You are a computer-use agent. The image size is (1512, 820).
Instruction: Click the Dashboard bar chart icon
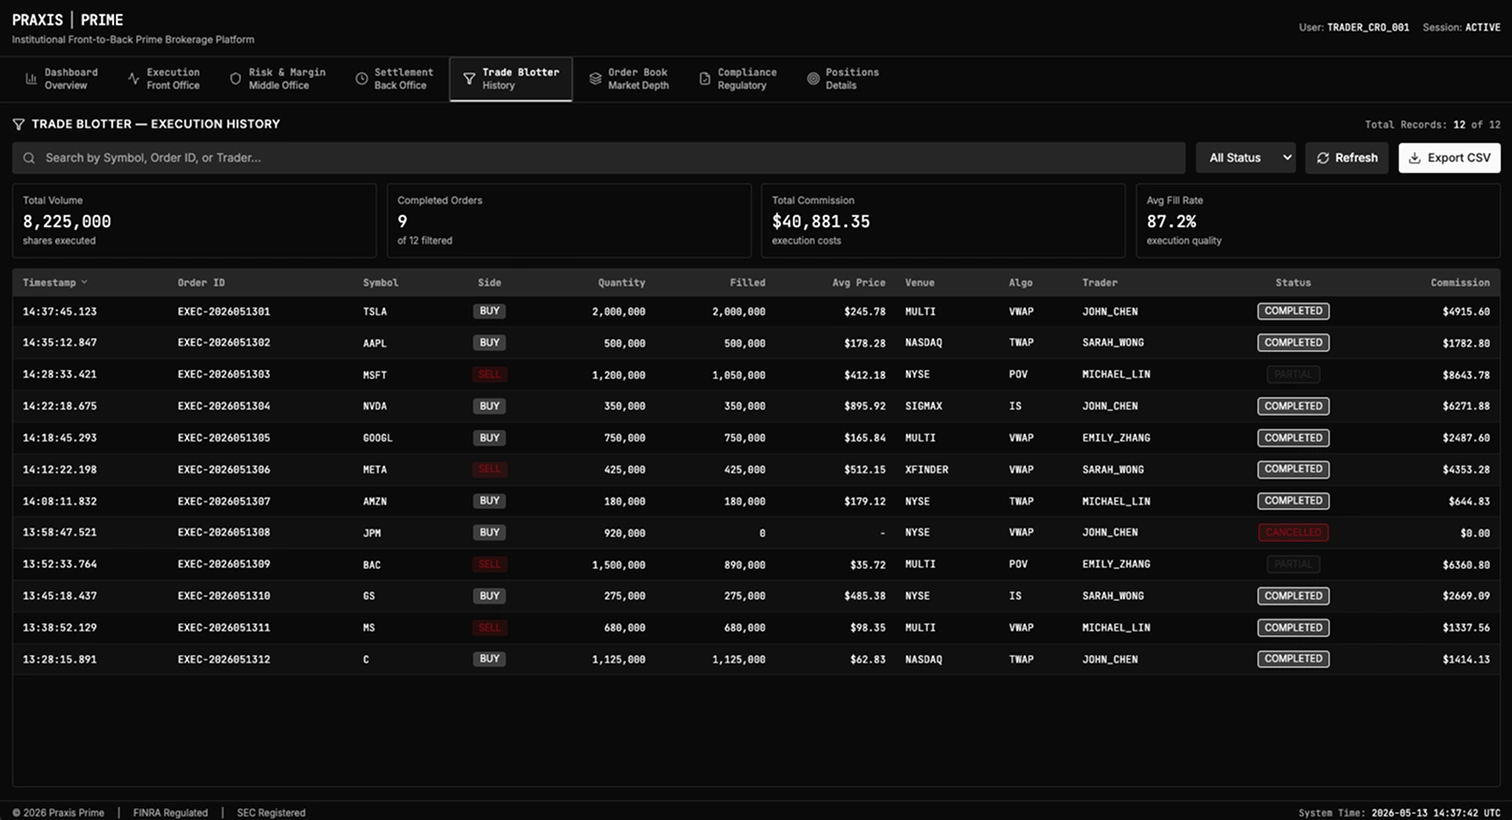(31, 79)
